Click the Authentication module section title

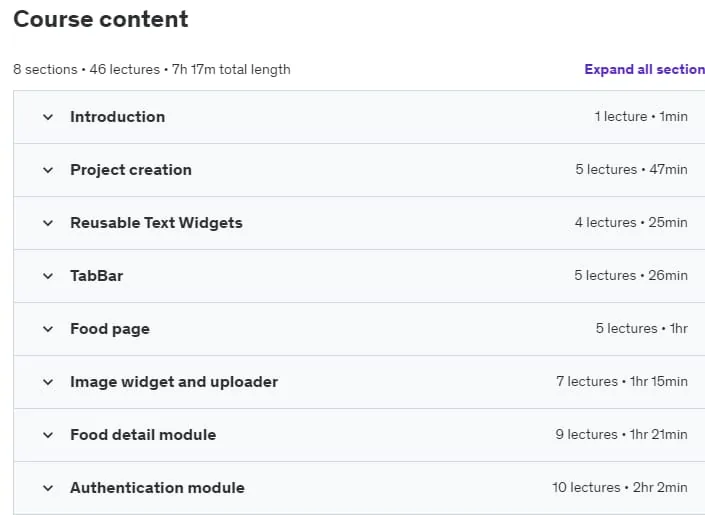click(157, 488)
